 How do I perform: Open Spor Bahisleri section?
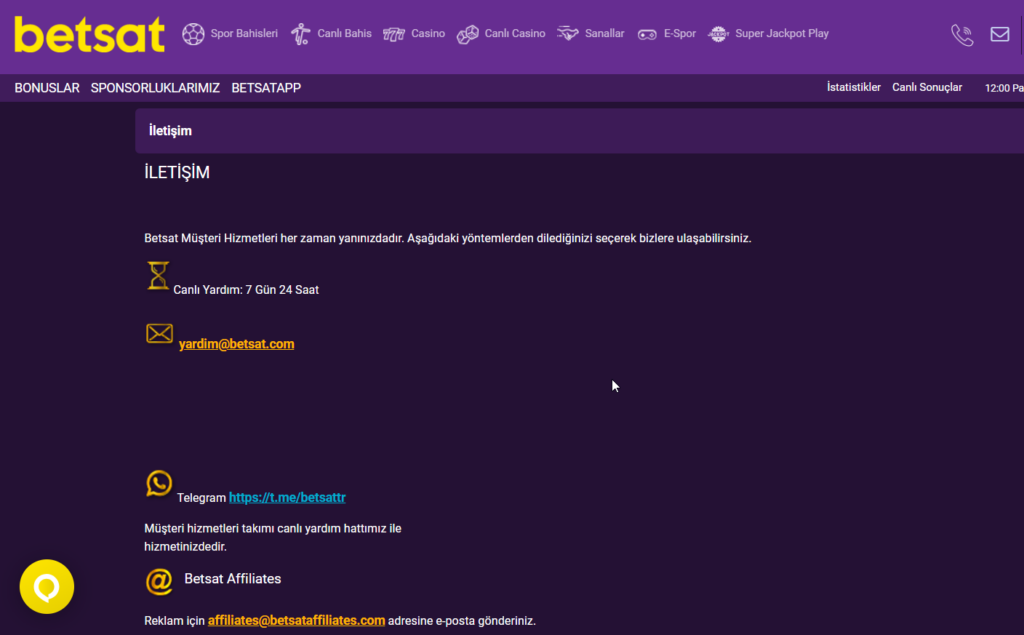244,33
